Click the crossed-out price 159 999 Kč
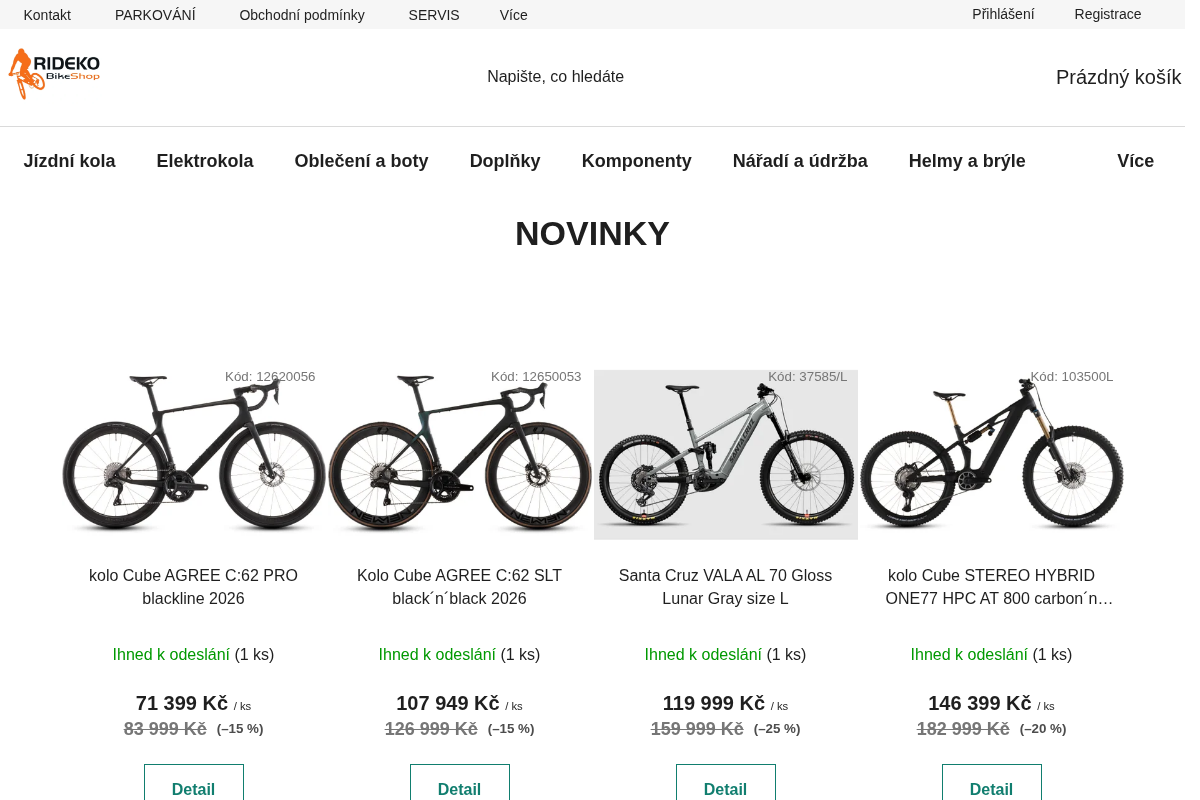The image size is (1200, 800). click(697, 729)
